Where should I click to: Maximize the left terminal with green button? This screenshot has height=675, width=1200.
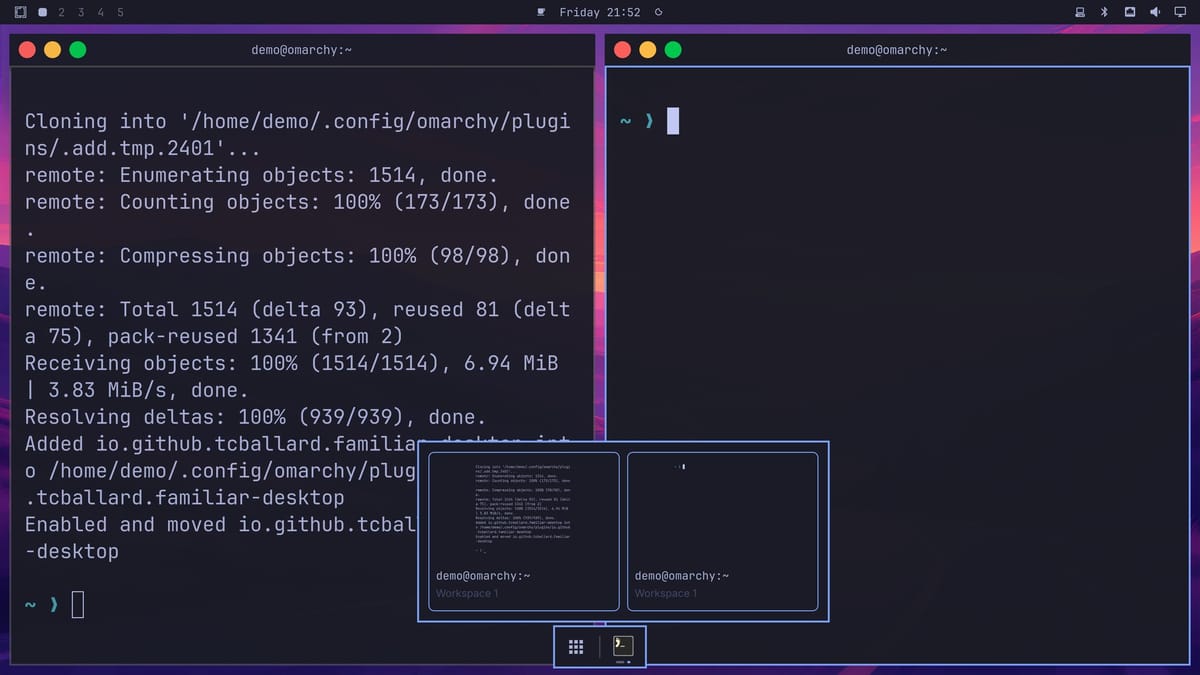(77, 50)
